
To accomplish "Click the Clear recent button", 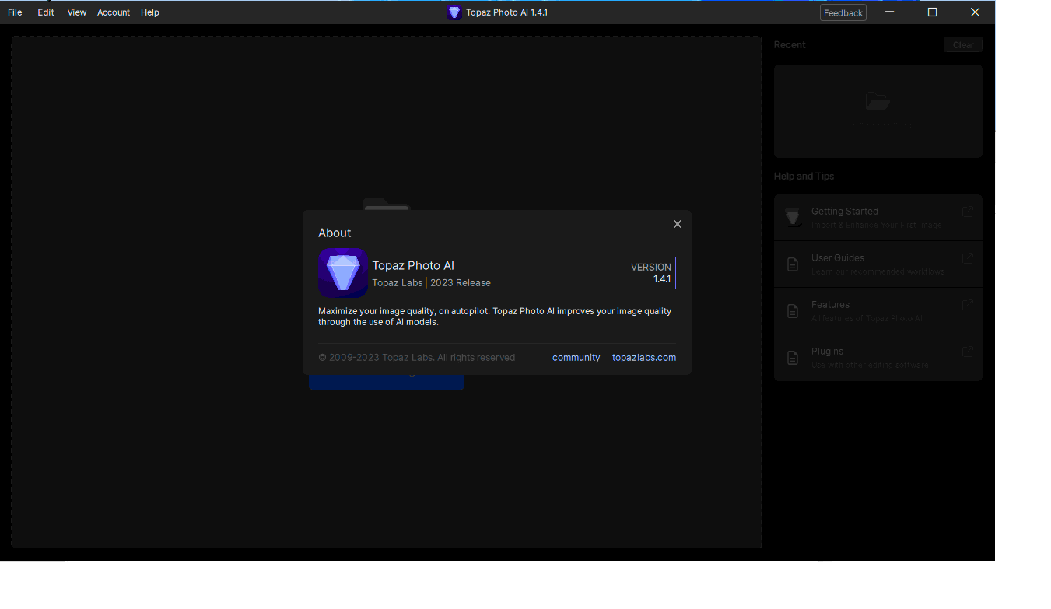I will [963, 45].
